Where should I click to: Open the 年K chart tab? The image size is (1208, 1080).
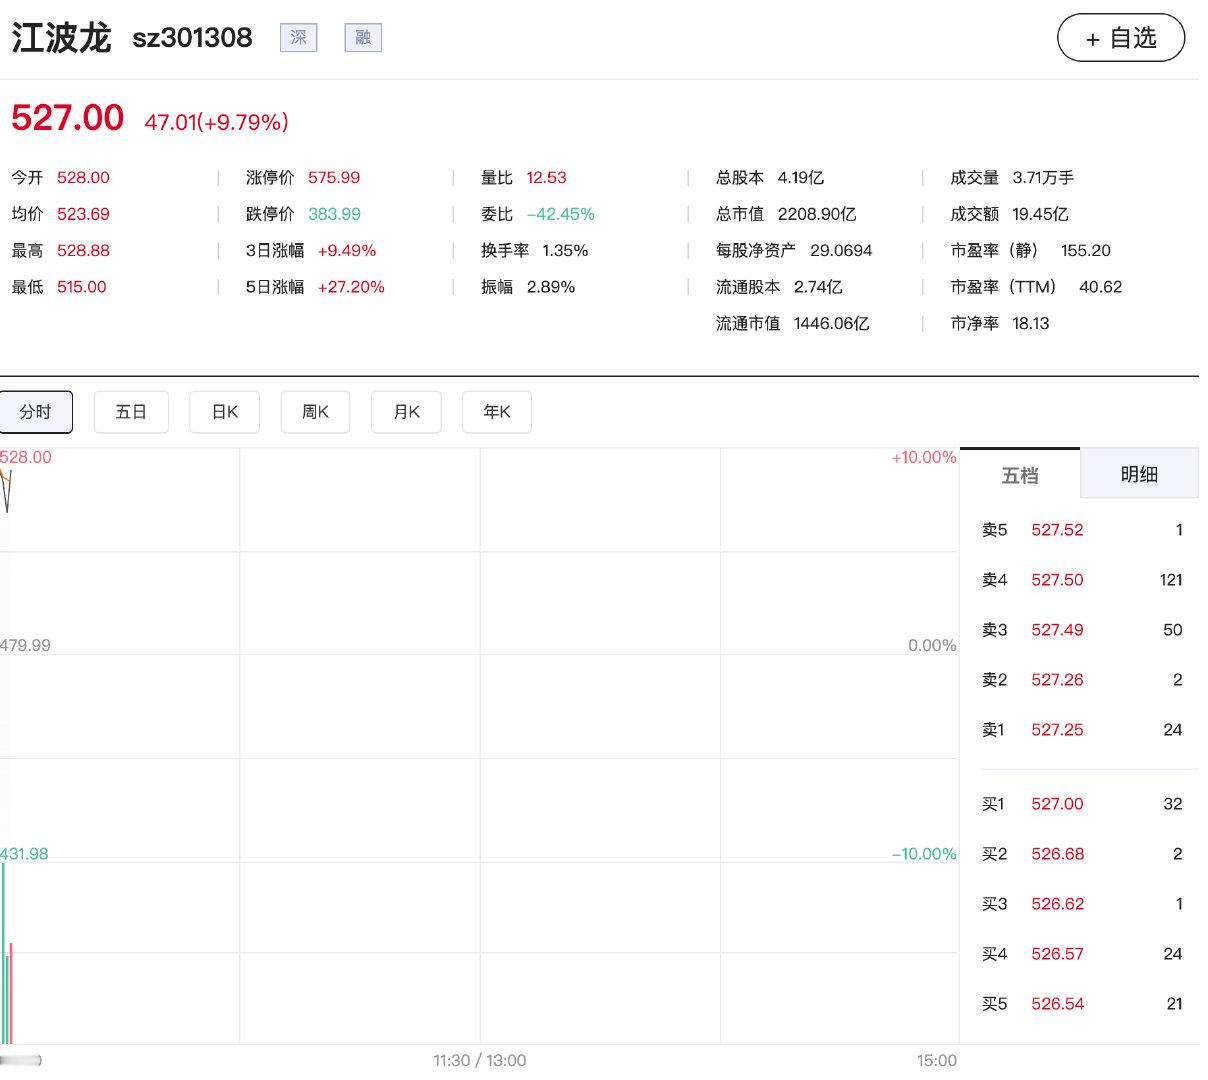497,412
